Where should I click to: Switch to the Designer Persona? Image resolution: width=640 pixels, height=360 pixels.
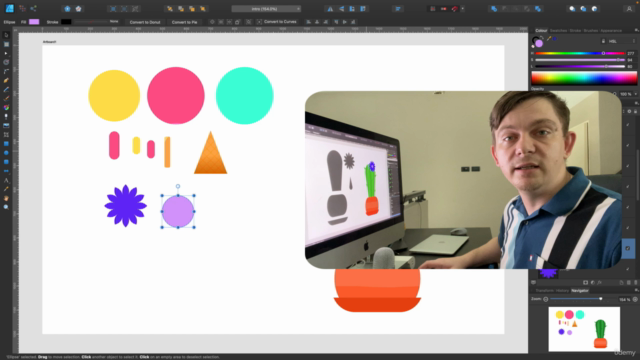pyautogui.click(x=9, y=9)
